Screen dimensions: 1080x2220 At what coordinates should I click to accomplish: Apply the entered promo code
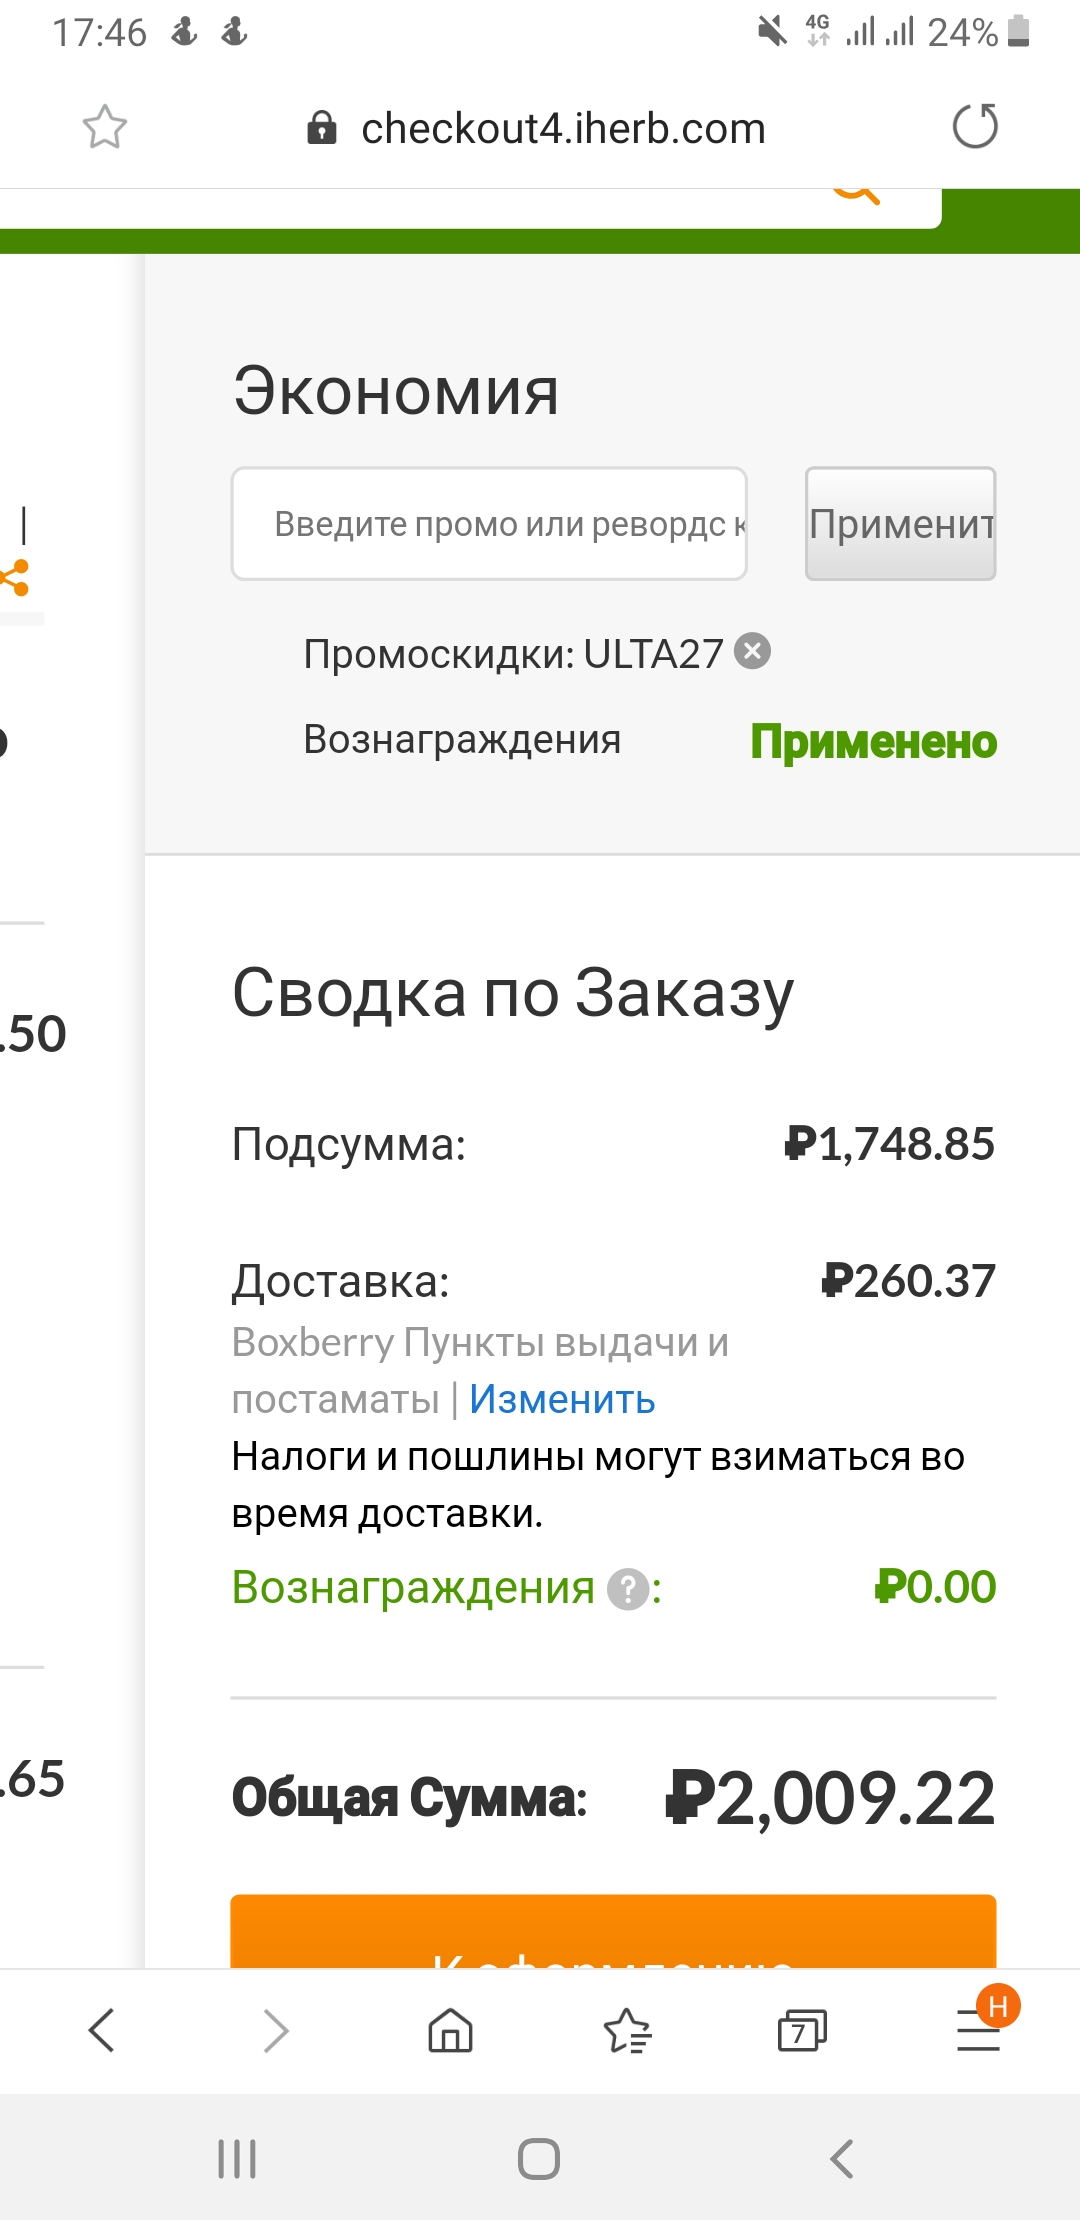coord(901,523)
